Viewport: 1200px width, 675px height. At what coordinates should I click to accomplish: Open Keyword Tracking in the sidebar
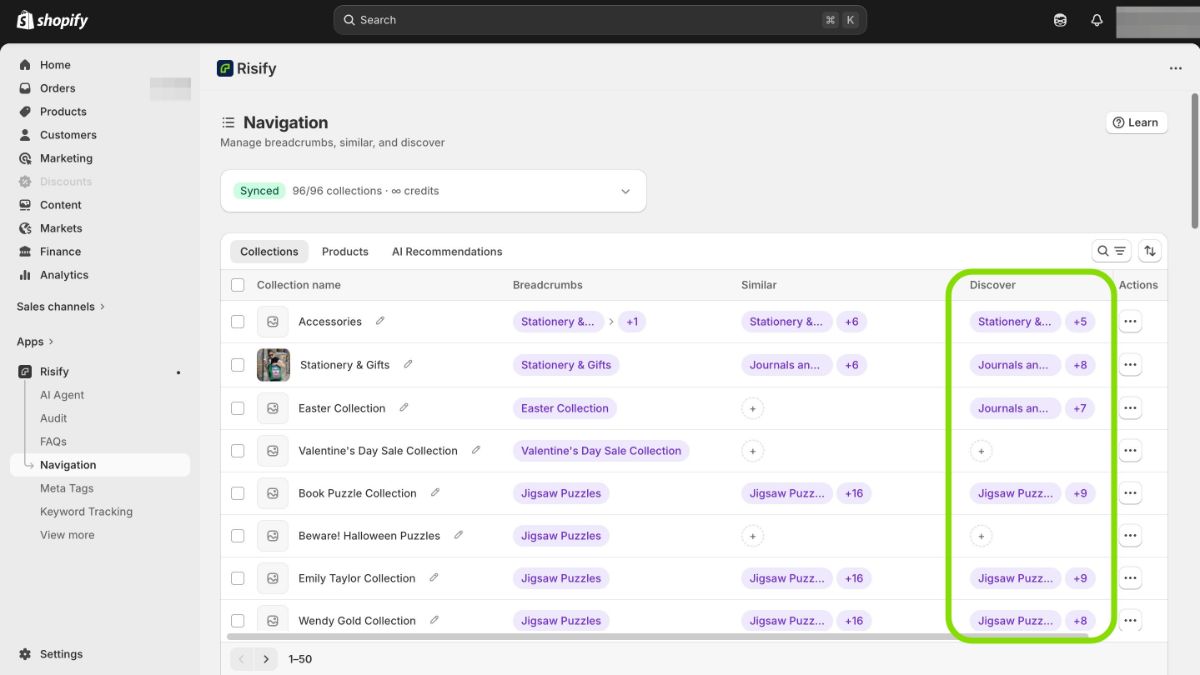coord(86,512)
